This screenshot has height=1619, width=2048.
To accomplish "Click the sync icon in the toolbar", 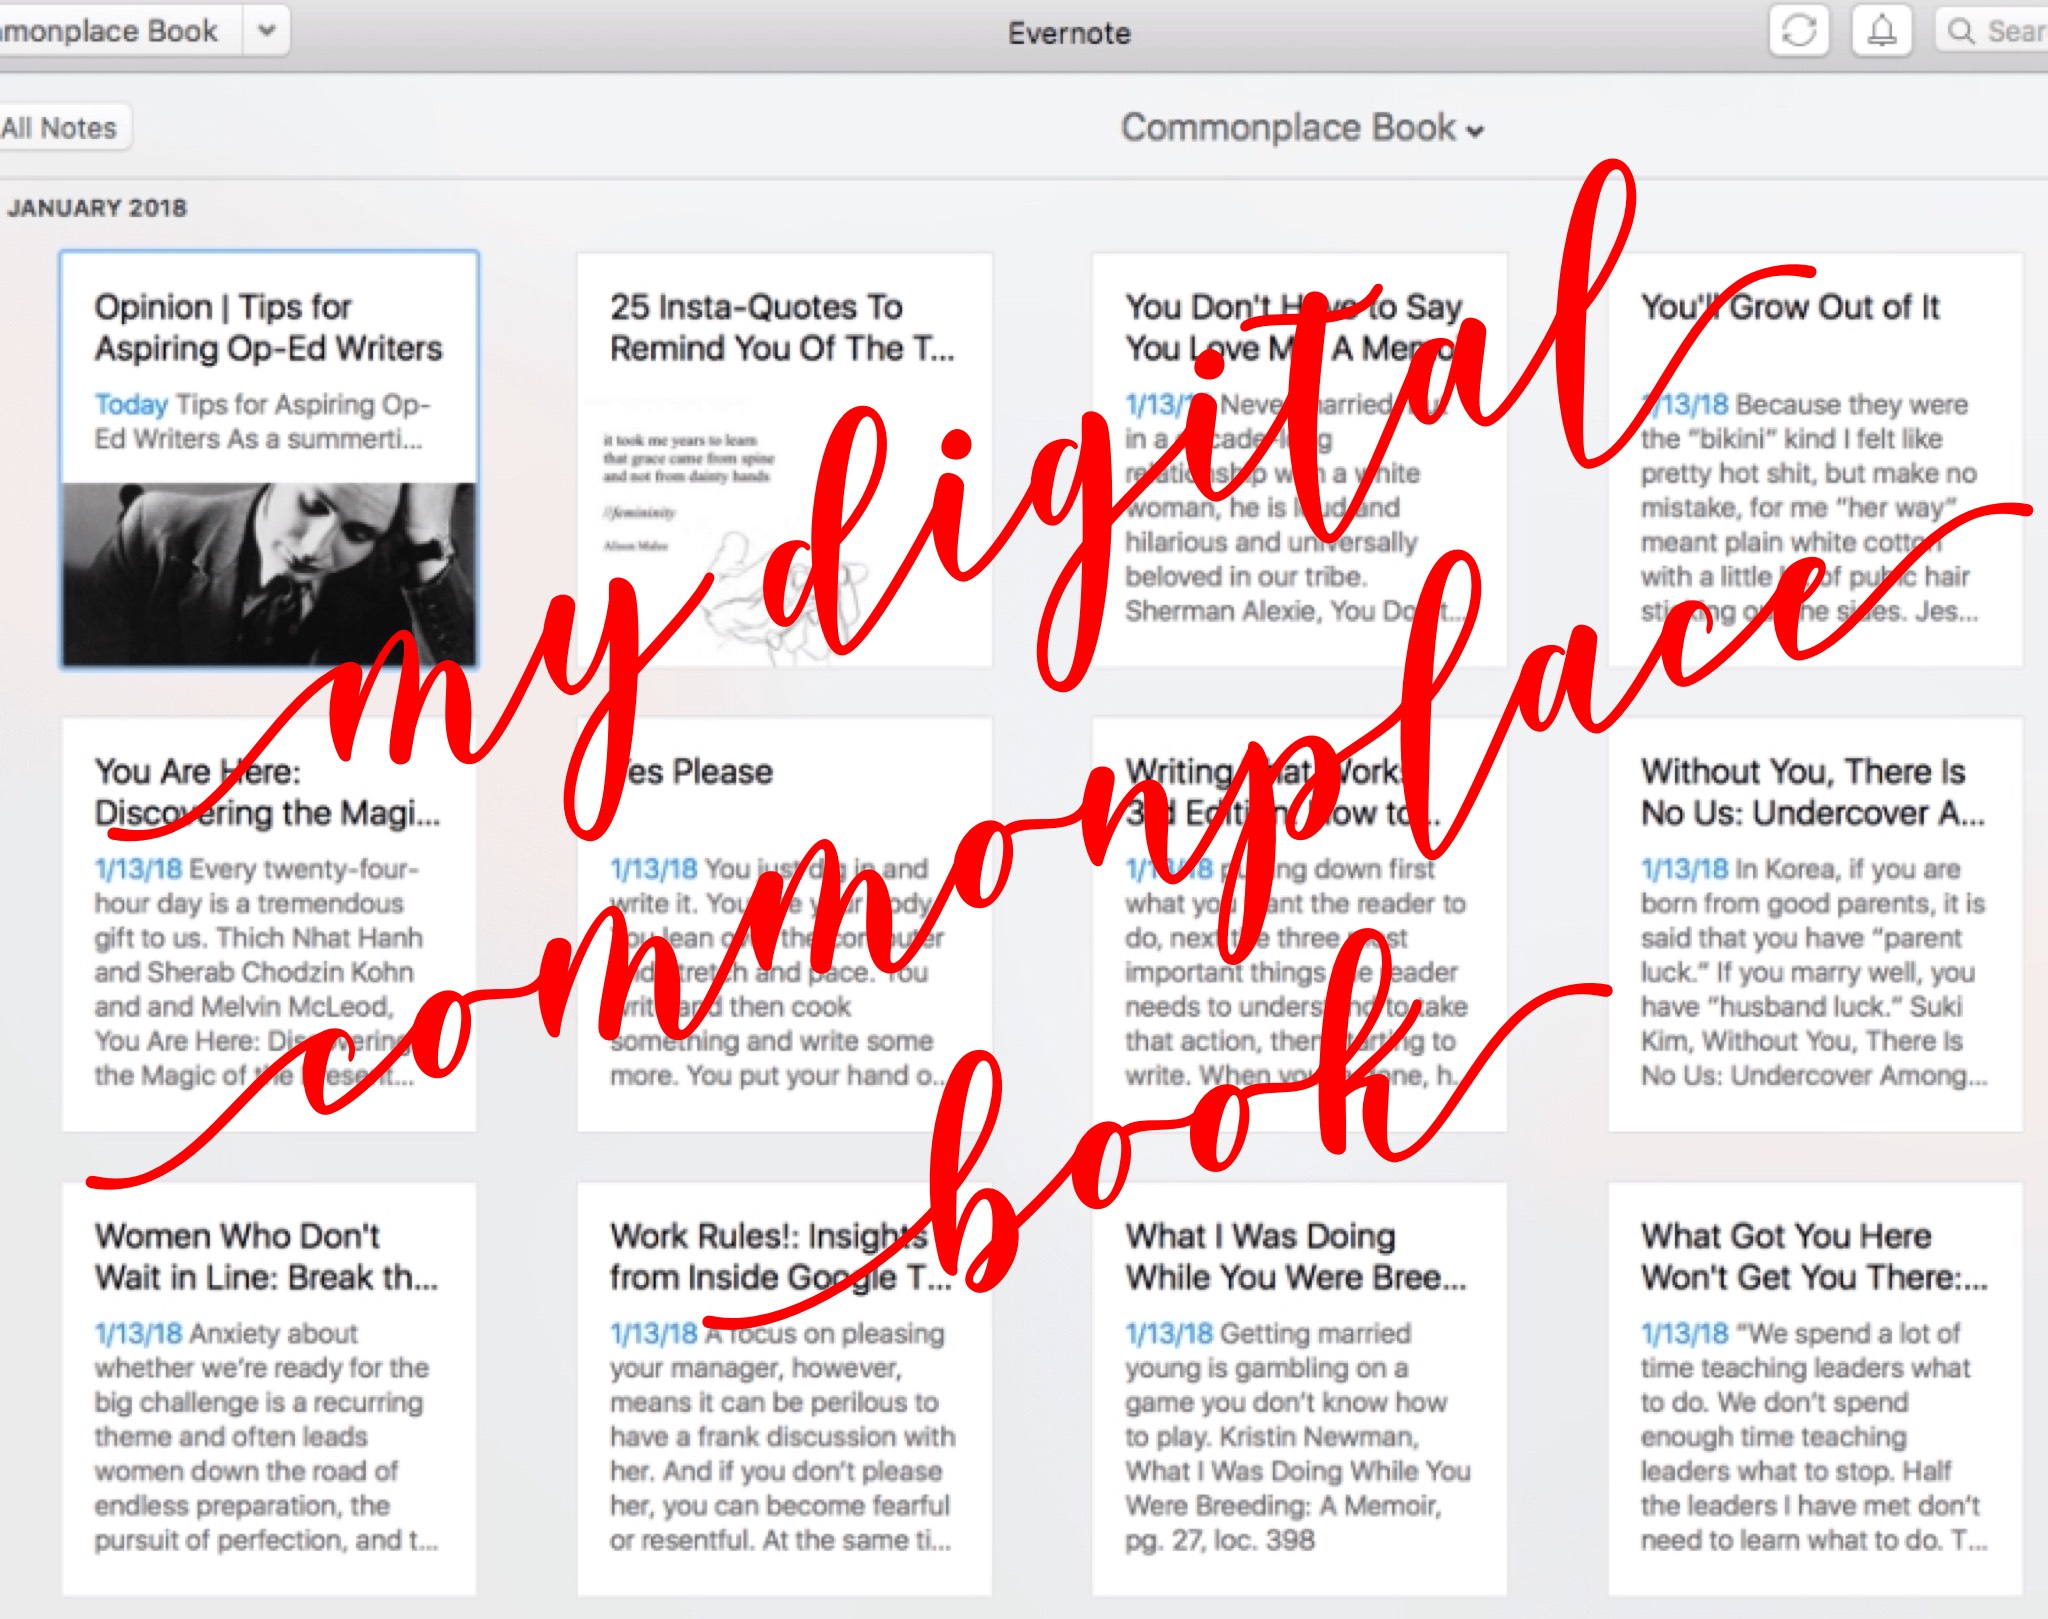I will [1800, 32].
